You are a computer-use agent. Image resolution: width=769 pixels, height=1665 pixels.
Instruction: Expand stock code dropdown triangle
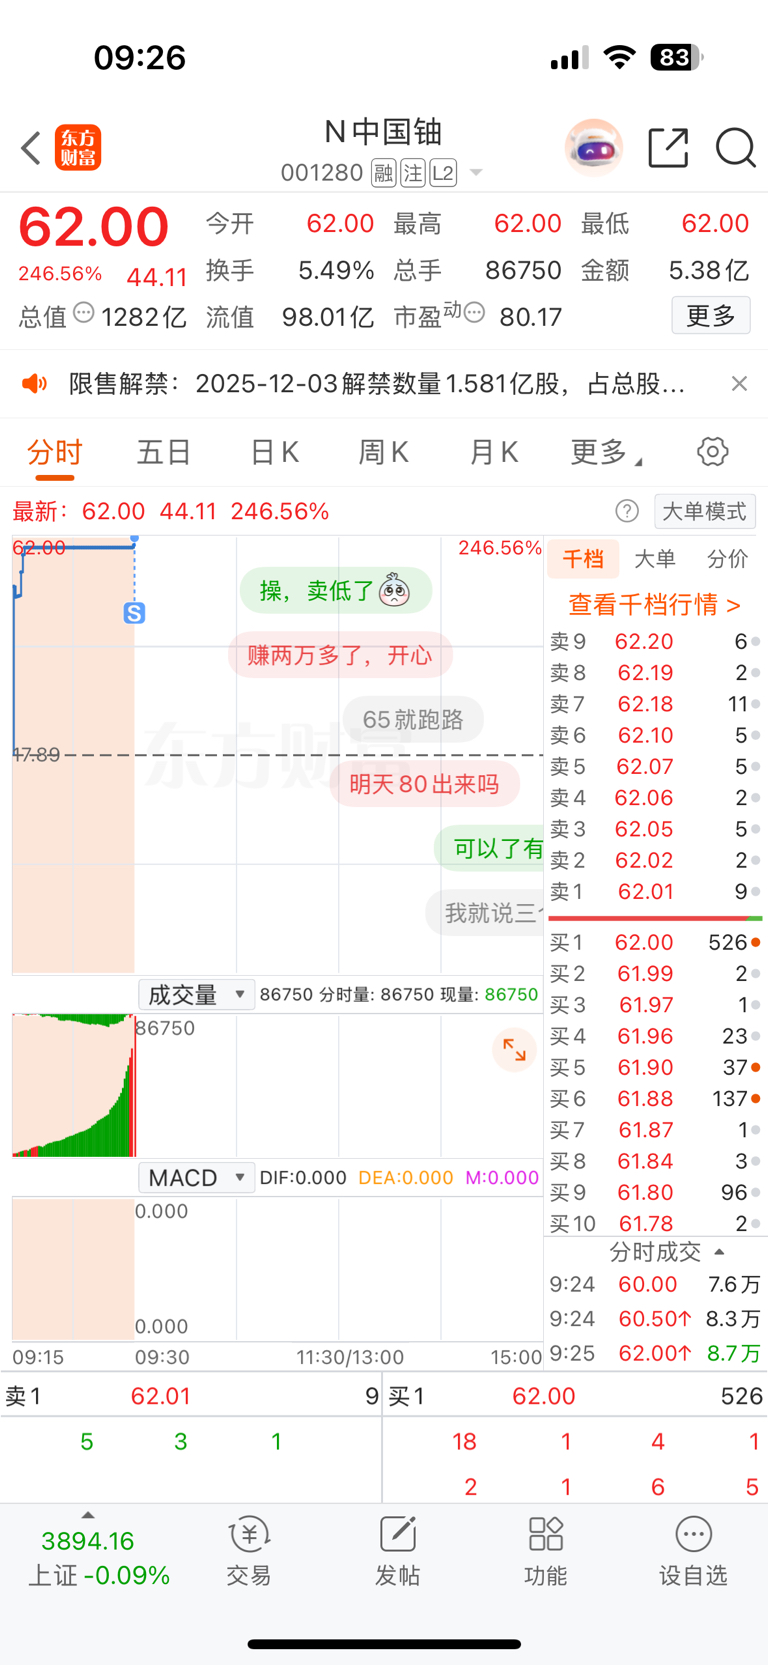click(476, 173)
